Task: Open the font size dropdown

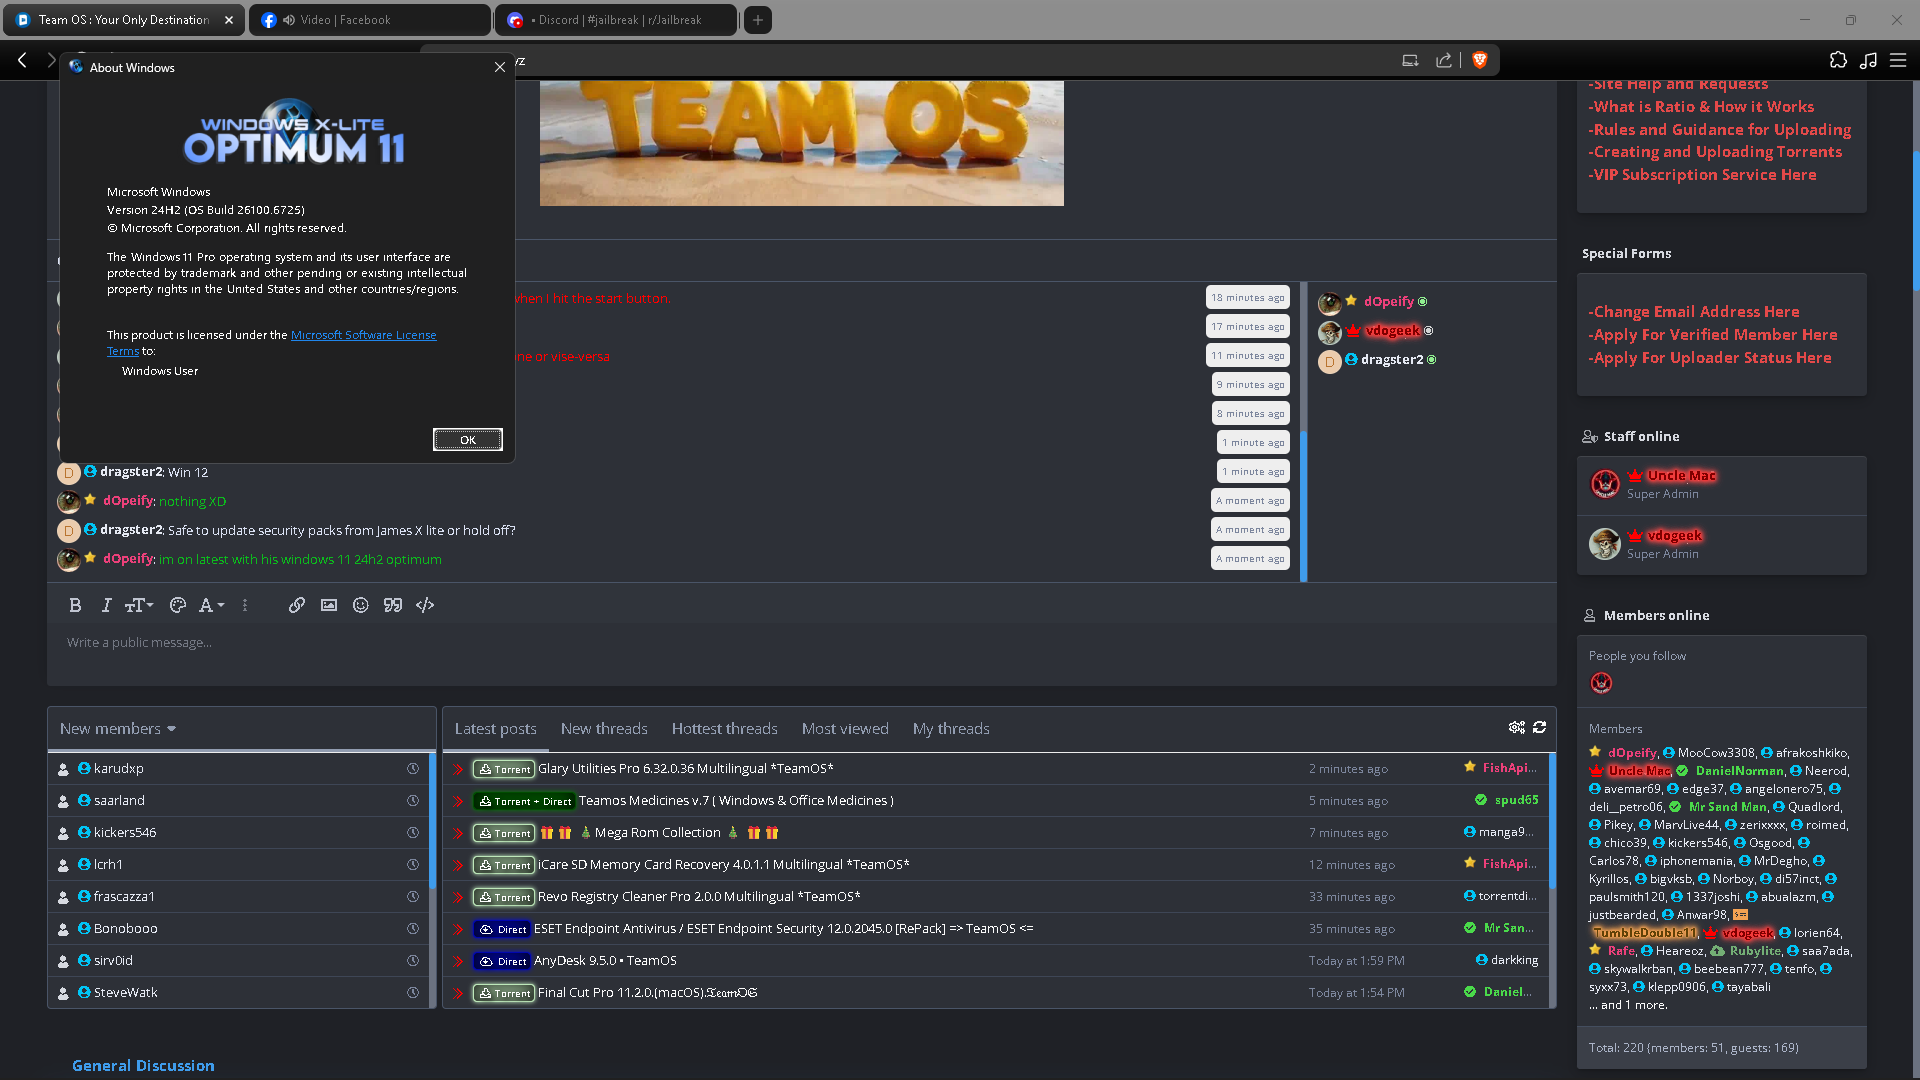Action: click(138, 605)
